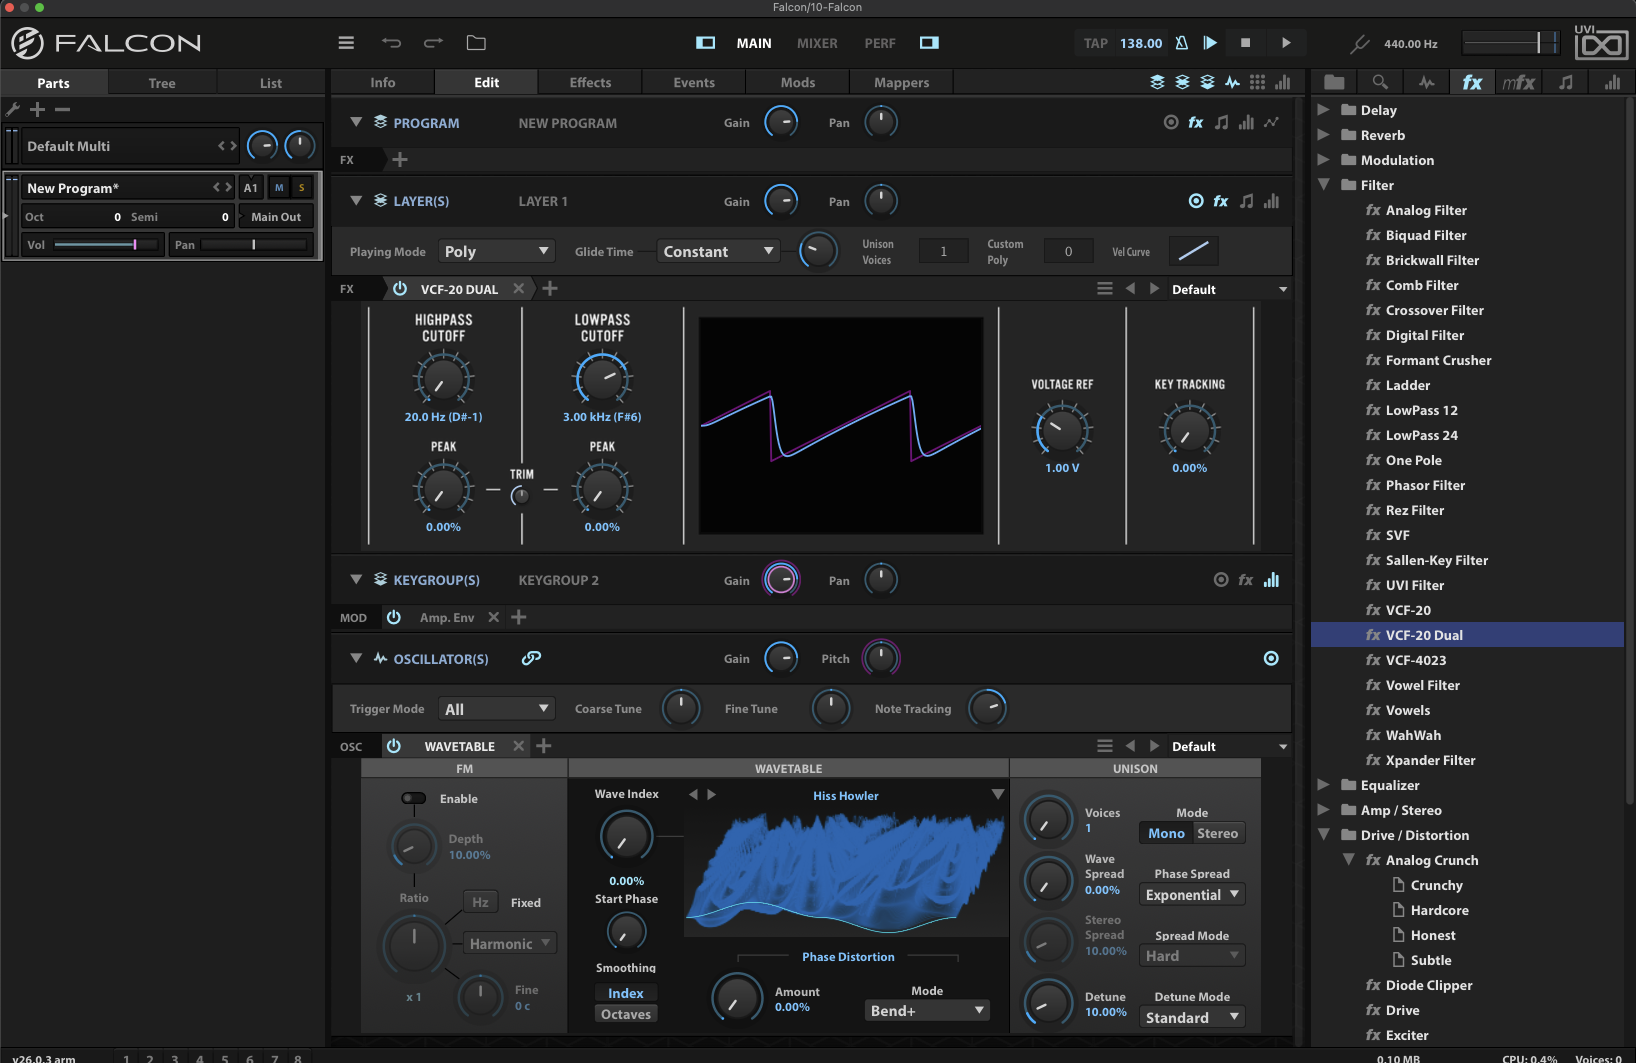Toggle the Amp. Env power button

tap(394, 618)
